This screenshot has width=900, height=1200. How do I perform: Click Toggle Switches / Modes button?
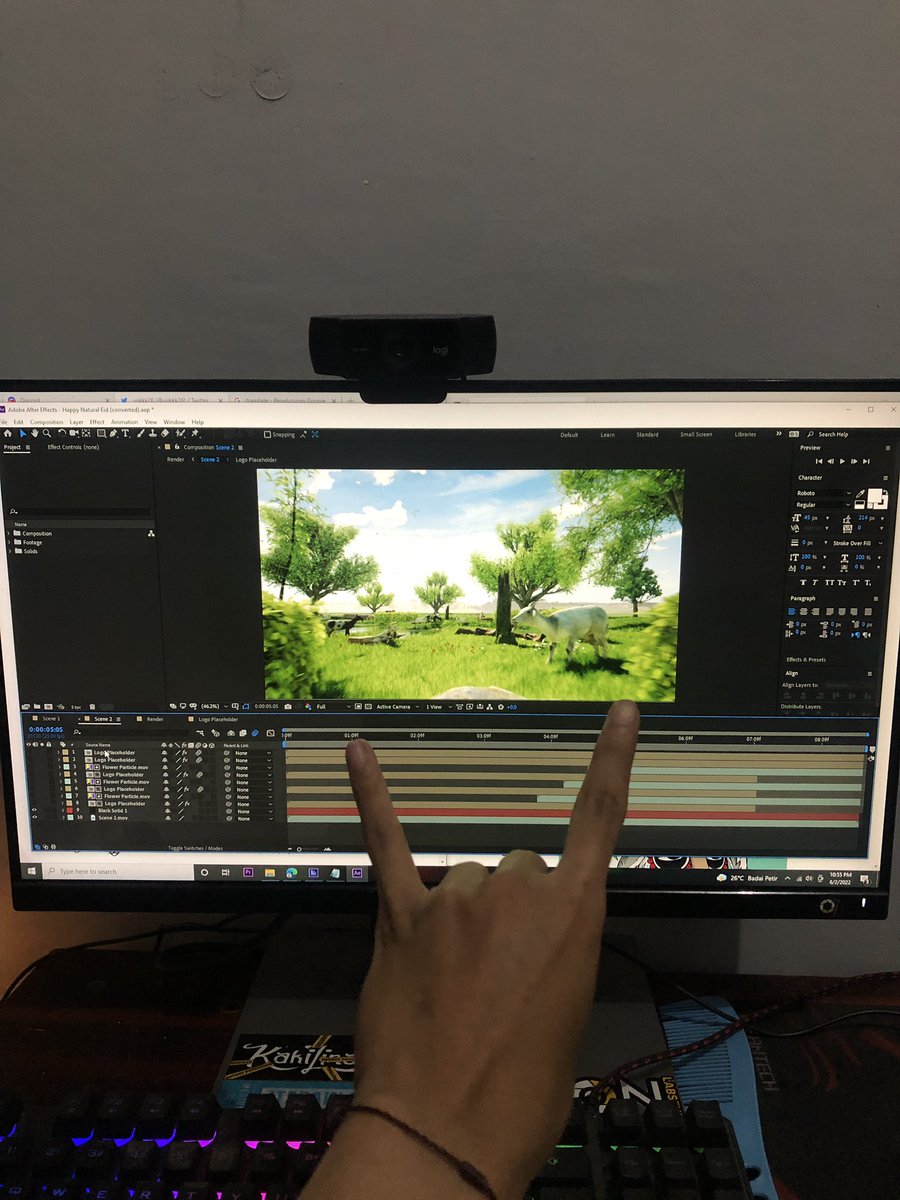[196, 848]
